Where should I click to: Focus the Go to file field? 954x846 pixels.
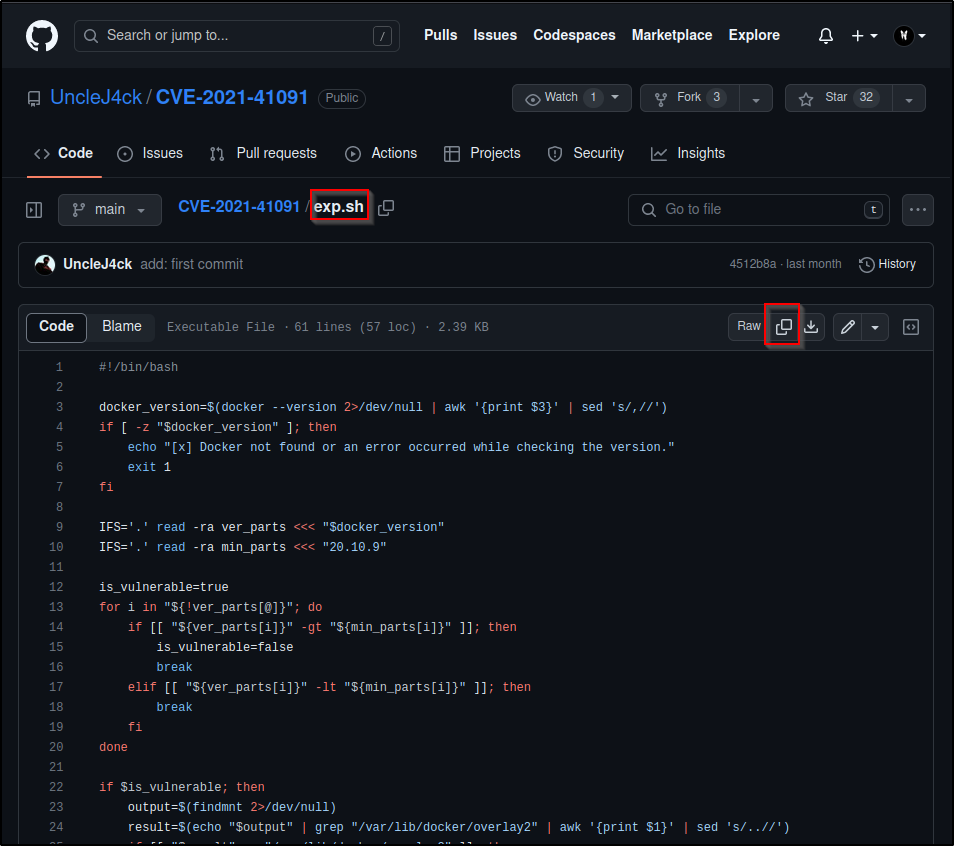[759, 210]
